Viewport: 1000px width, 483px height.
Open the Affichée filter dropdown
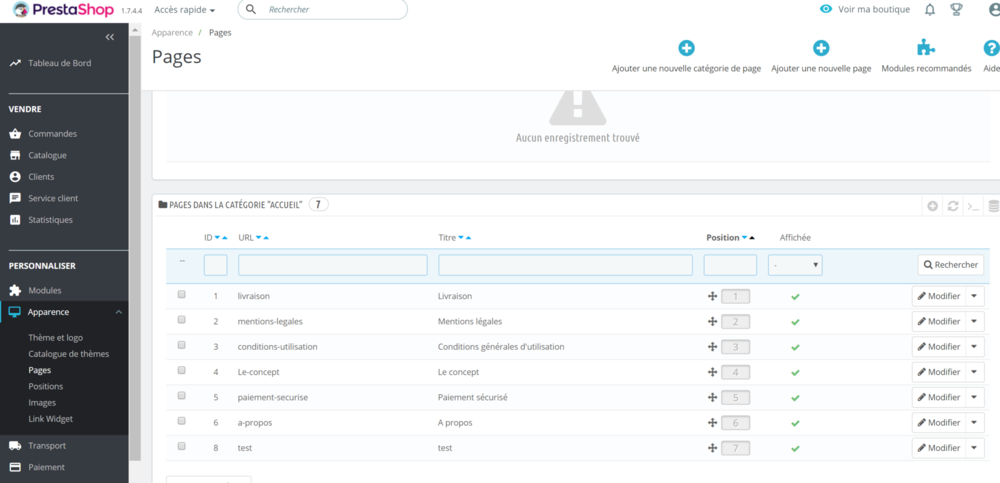click(795, 265)
